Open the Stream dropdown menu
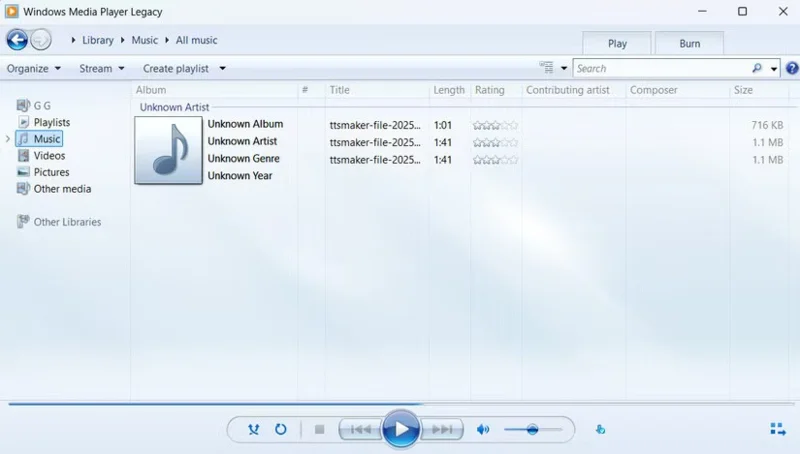800x454 pixels. 101,68
